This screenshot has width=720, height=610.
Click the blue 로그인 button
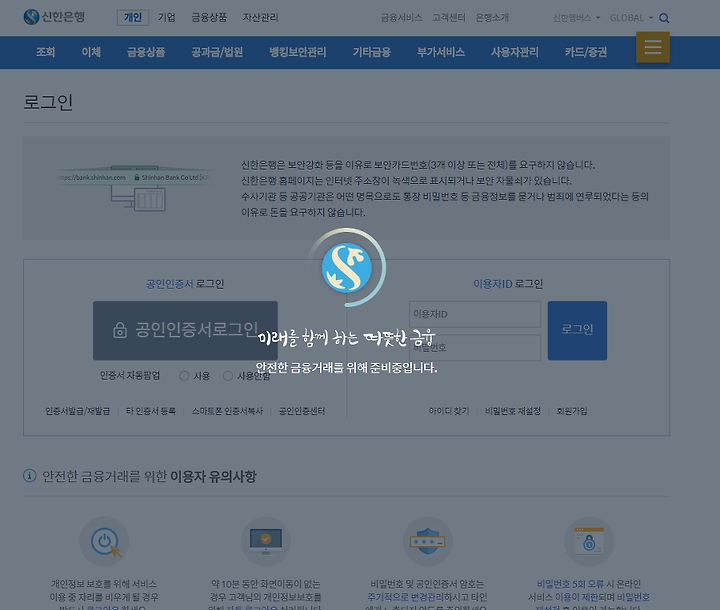pos(577,330)
